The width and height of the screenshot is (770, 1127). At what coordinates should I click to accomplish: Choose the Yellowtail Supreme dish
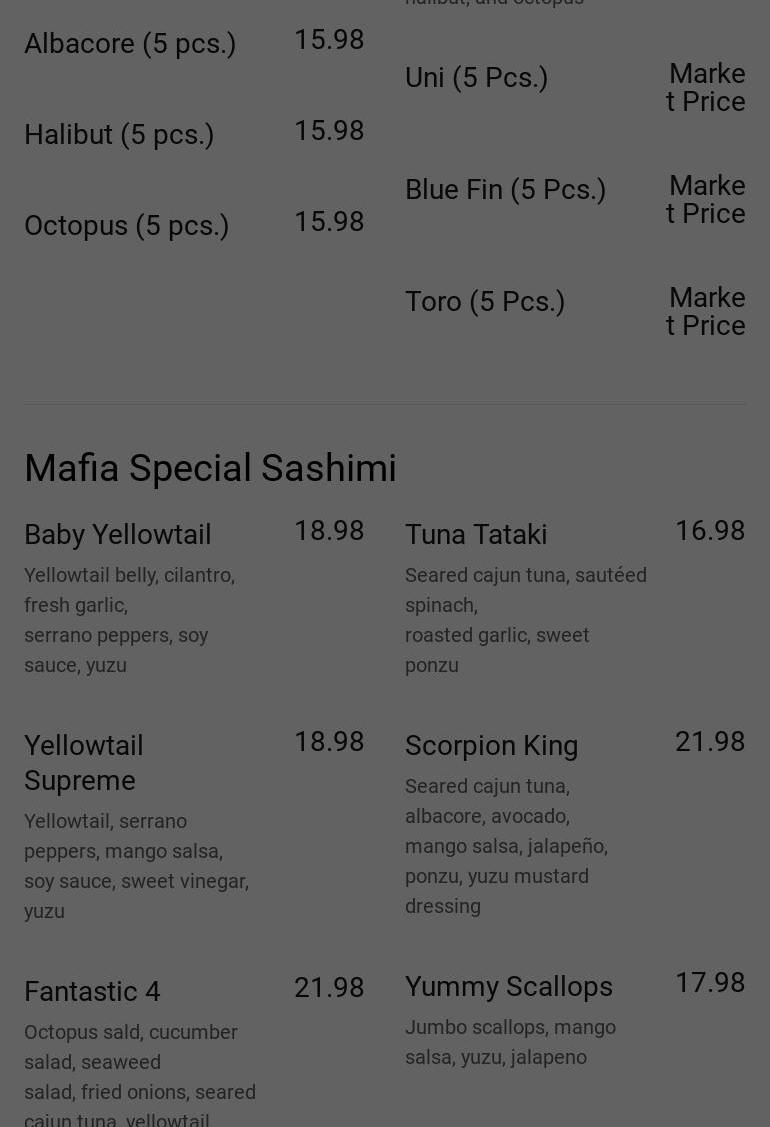coord(84,762)
